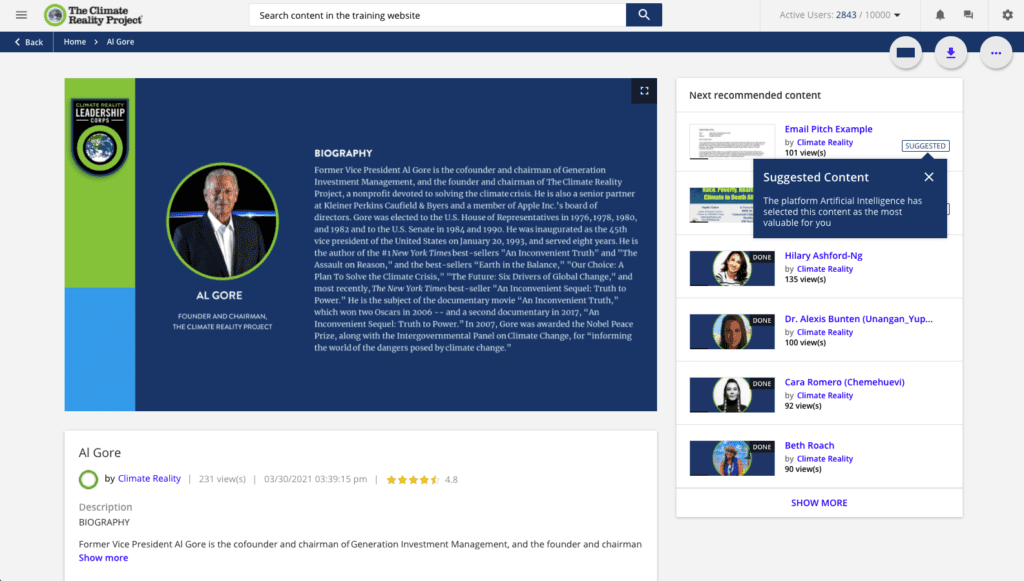Open Climate Reality author link under Al Gore
This screenshot has height=581, width=1024.
click(x=149, y=479)
